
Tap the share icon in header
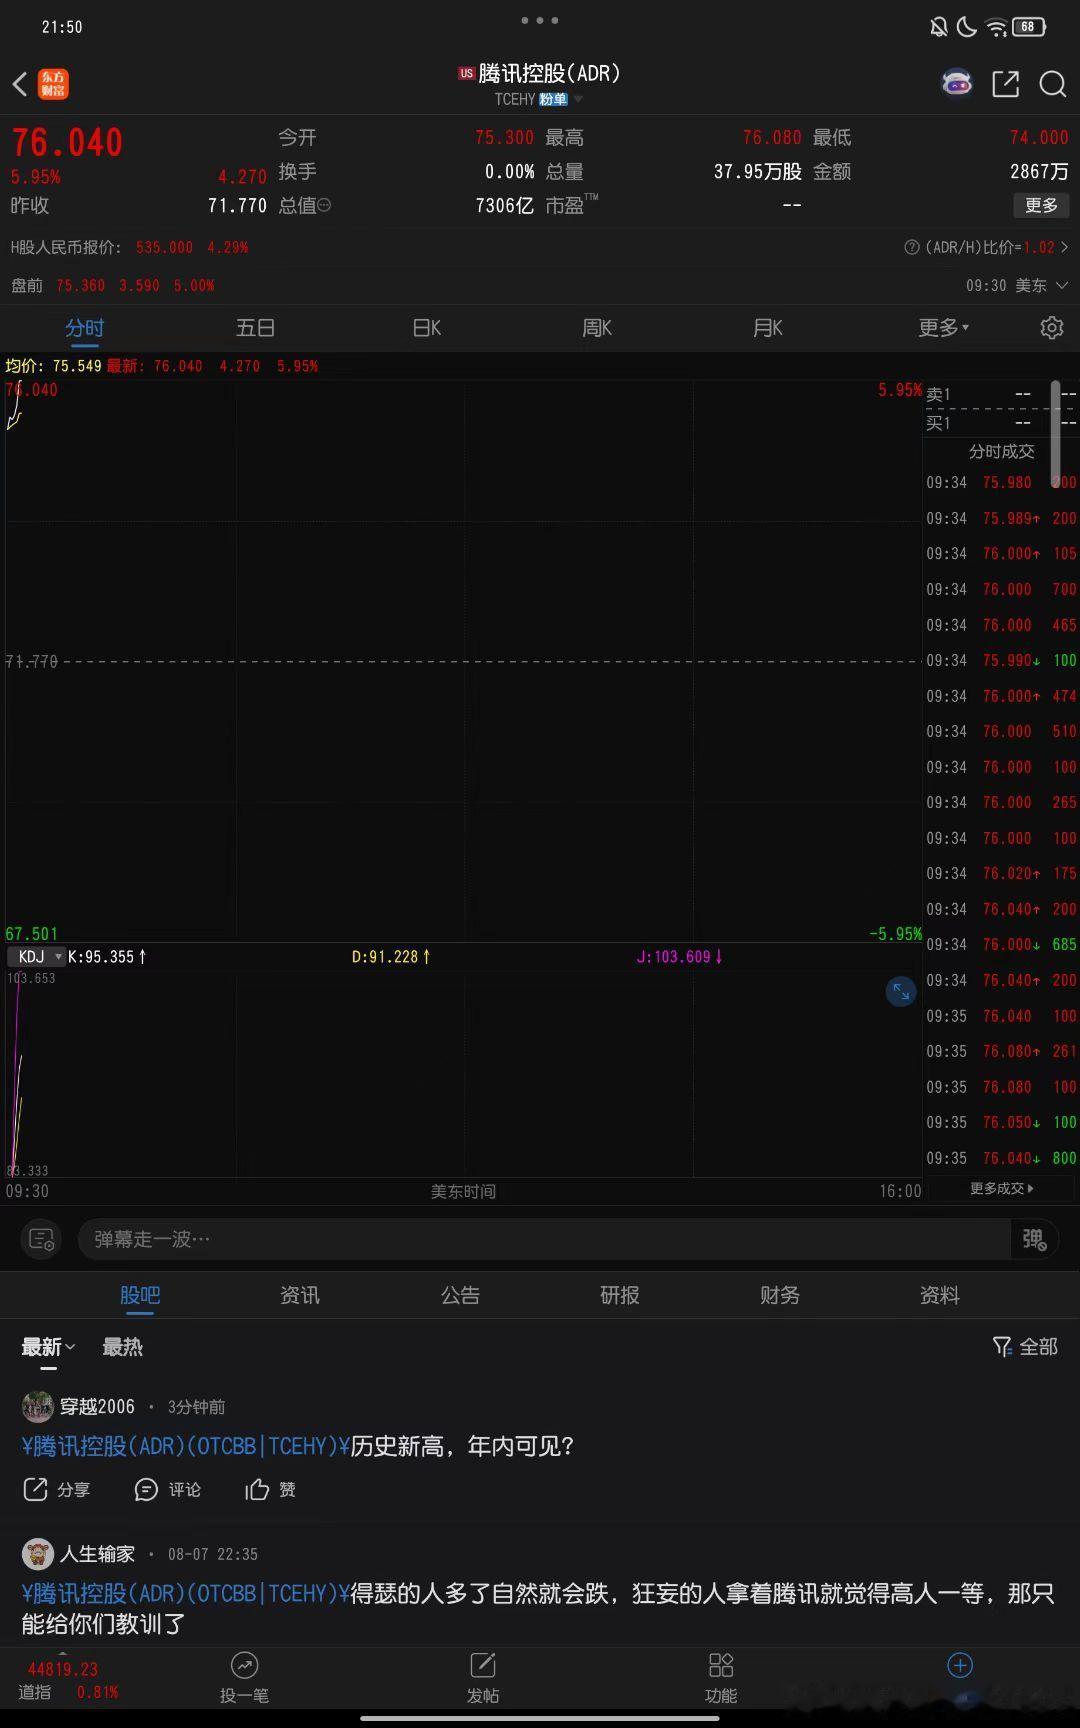(x=1005, y=84)
